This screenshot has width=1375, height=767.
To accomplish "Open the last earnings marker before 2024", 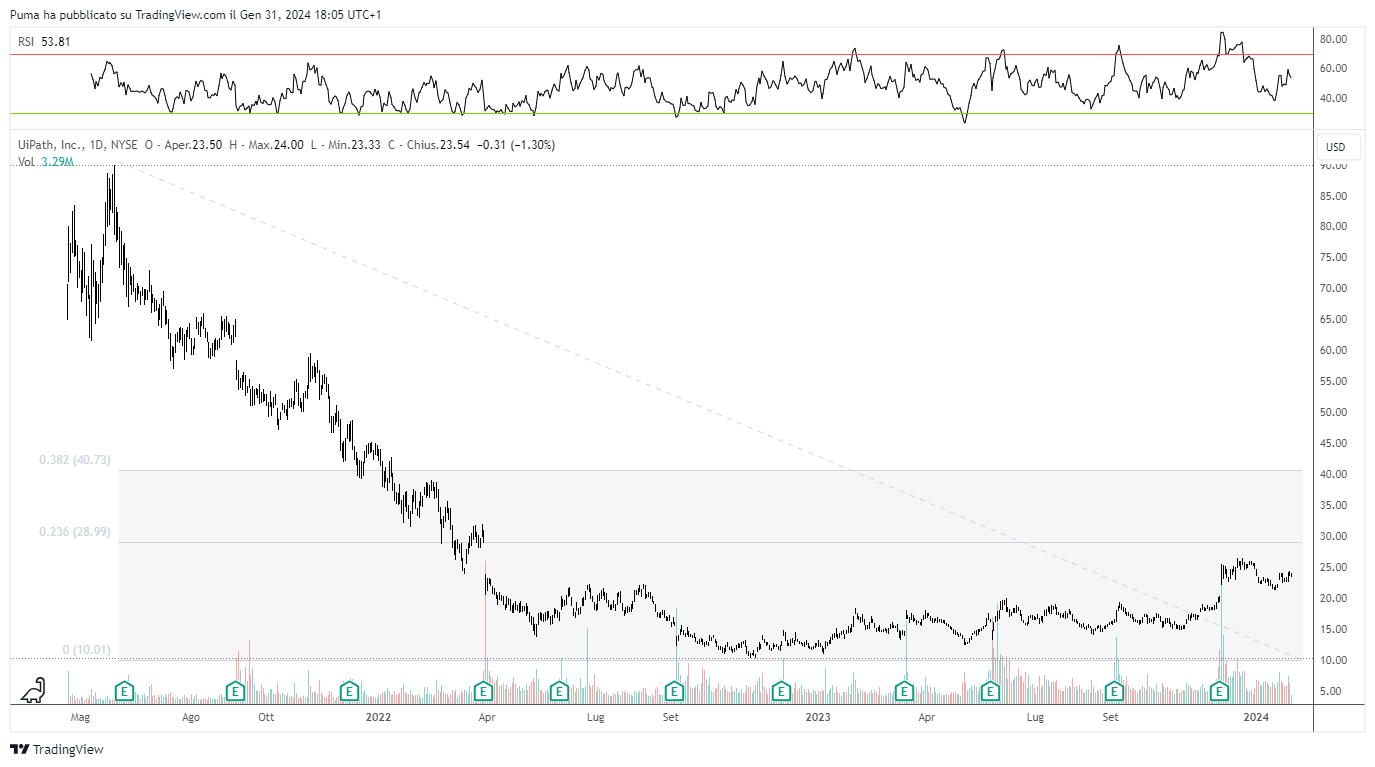I will [1219, 691].
